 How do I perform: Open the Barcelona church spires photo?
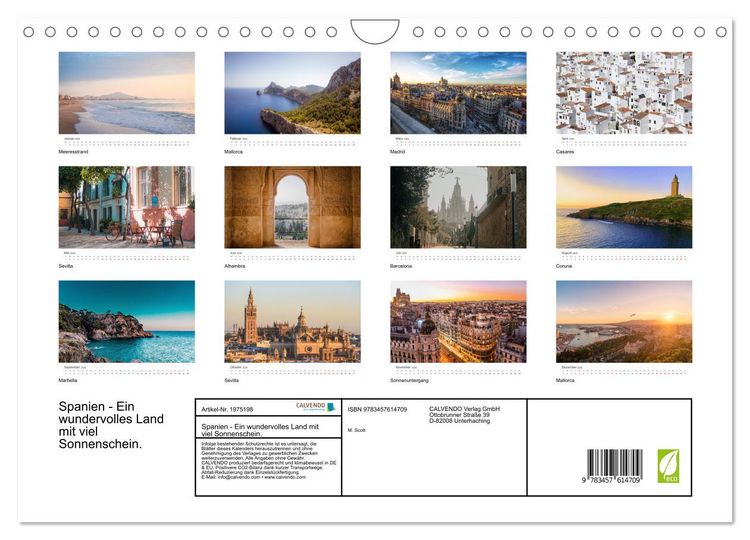click(x=458, y=207)
